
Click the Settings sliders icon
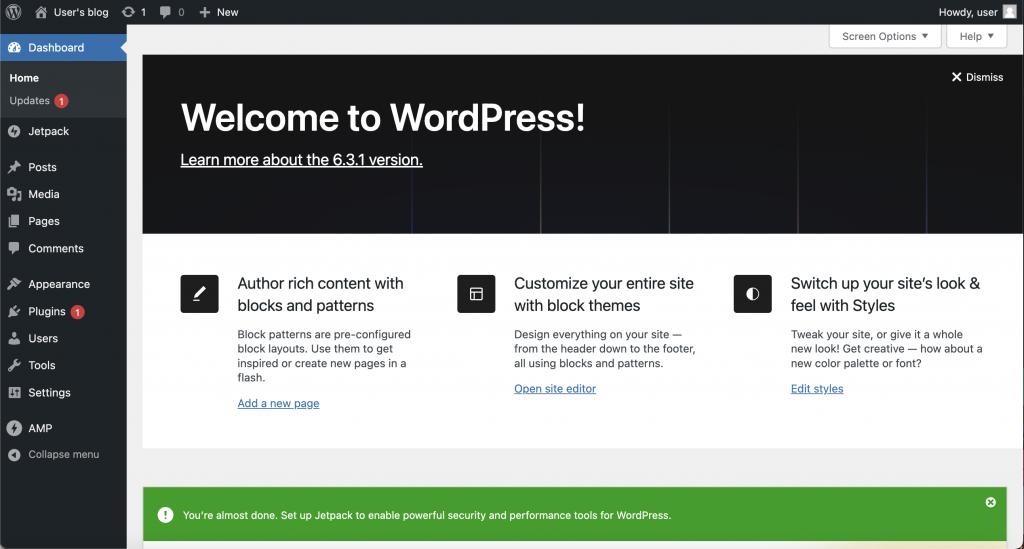pos(14,392)
